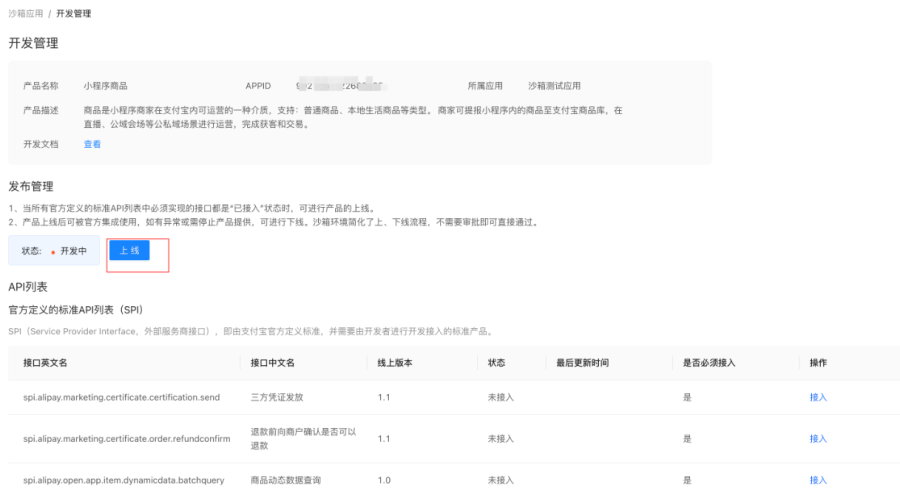This screenshot has width=900, height=493.
Task: Click the blurred APPID value
Action: [x=342, y=86]
